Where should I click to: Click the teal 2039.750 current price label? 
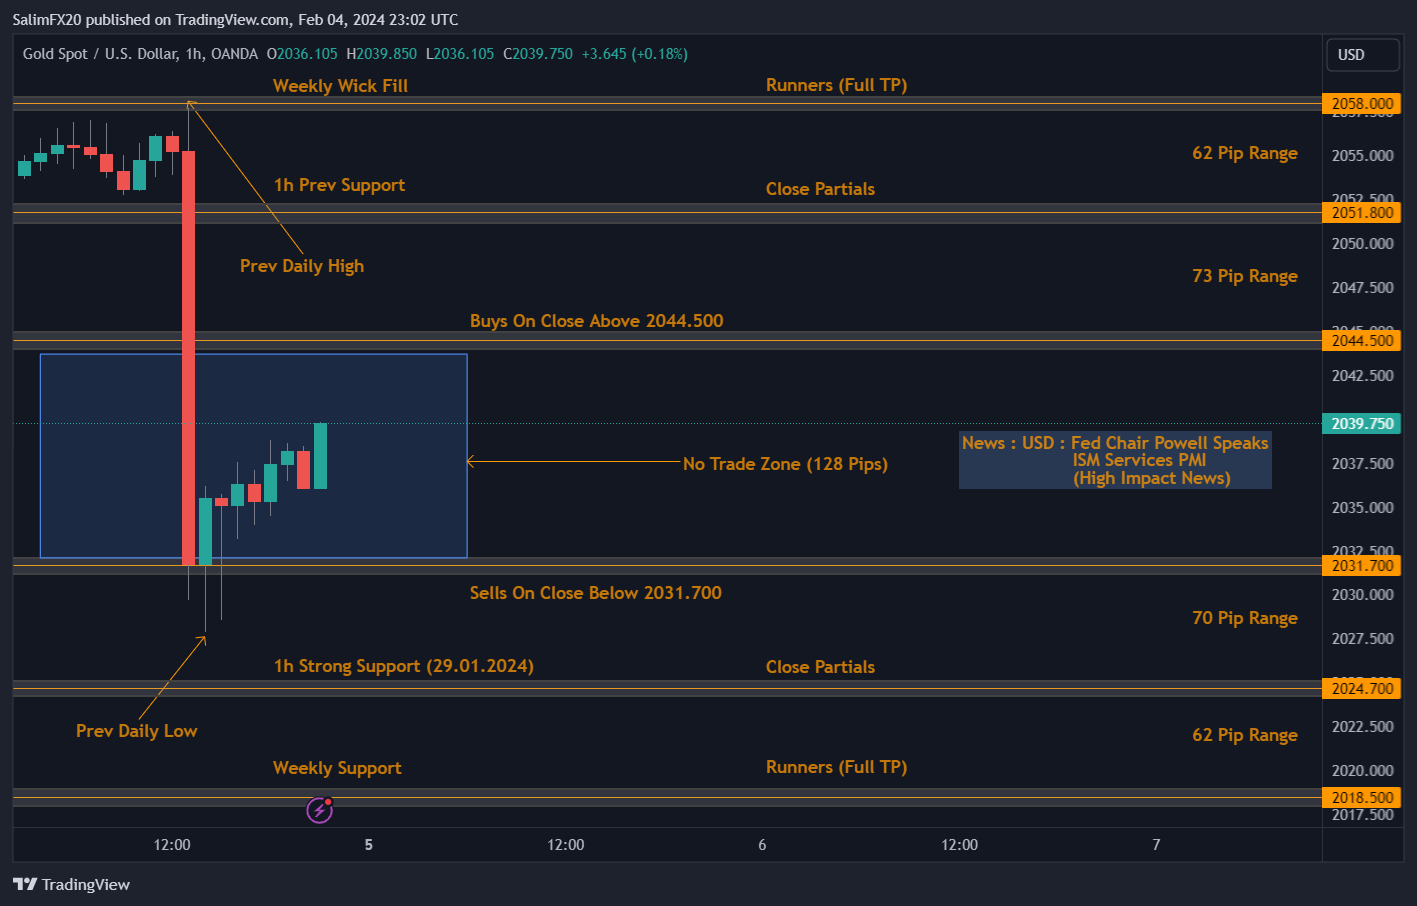point(1361,424)
